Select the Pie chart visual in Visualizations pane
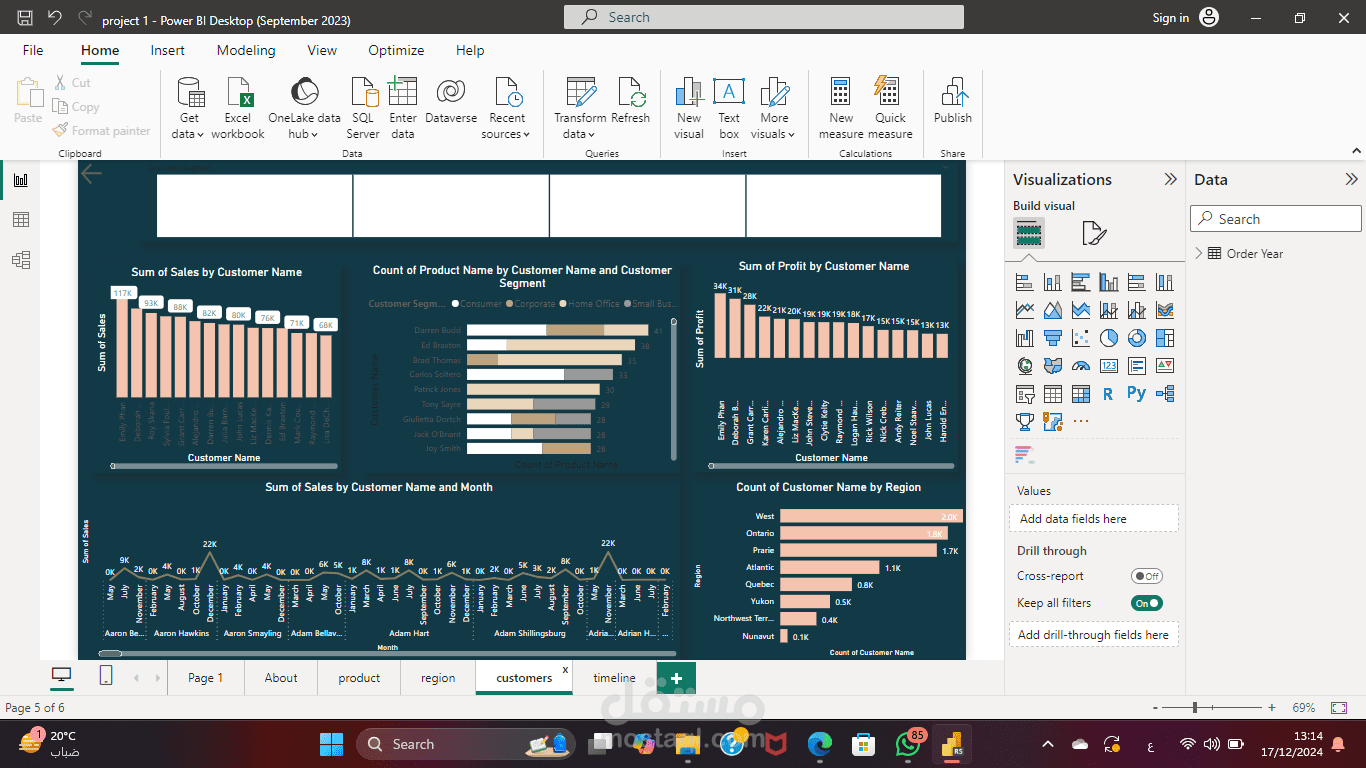Viewport: 1366px width, 768px height. coord(1107,338)
